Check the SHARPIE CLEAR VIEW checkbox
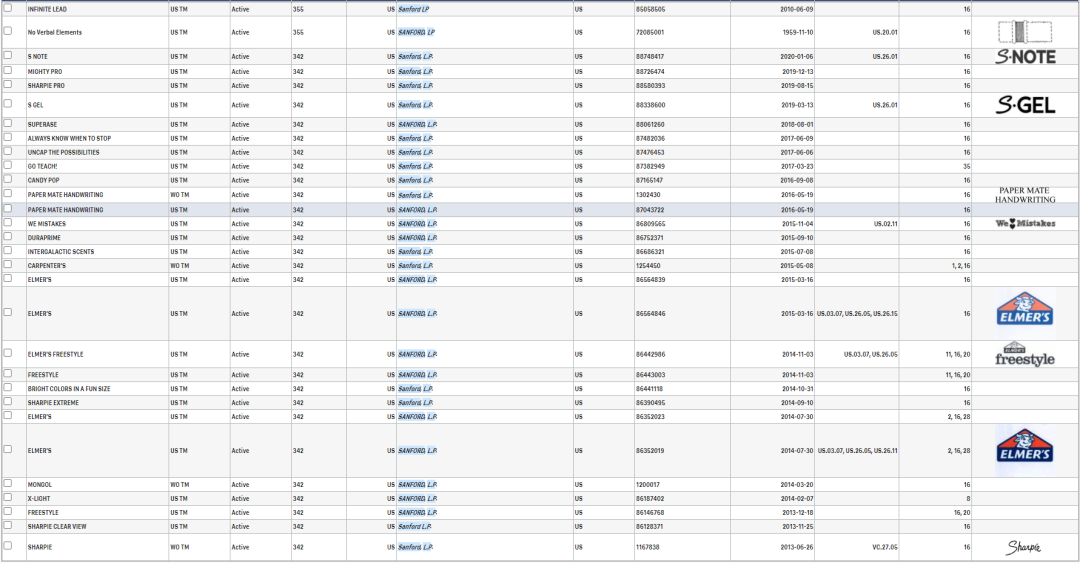The height and width of the screenshot is (564, 1080). (x=8, y=525)
